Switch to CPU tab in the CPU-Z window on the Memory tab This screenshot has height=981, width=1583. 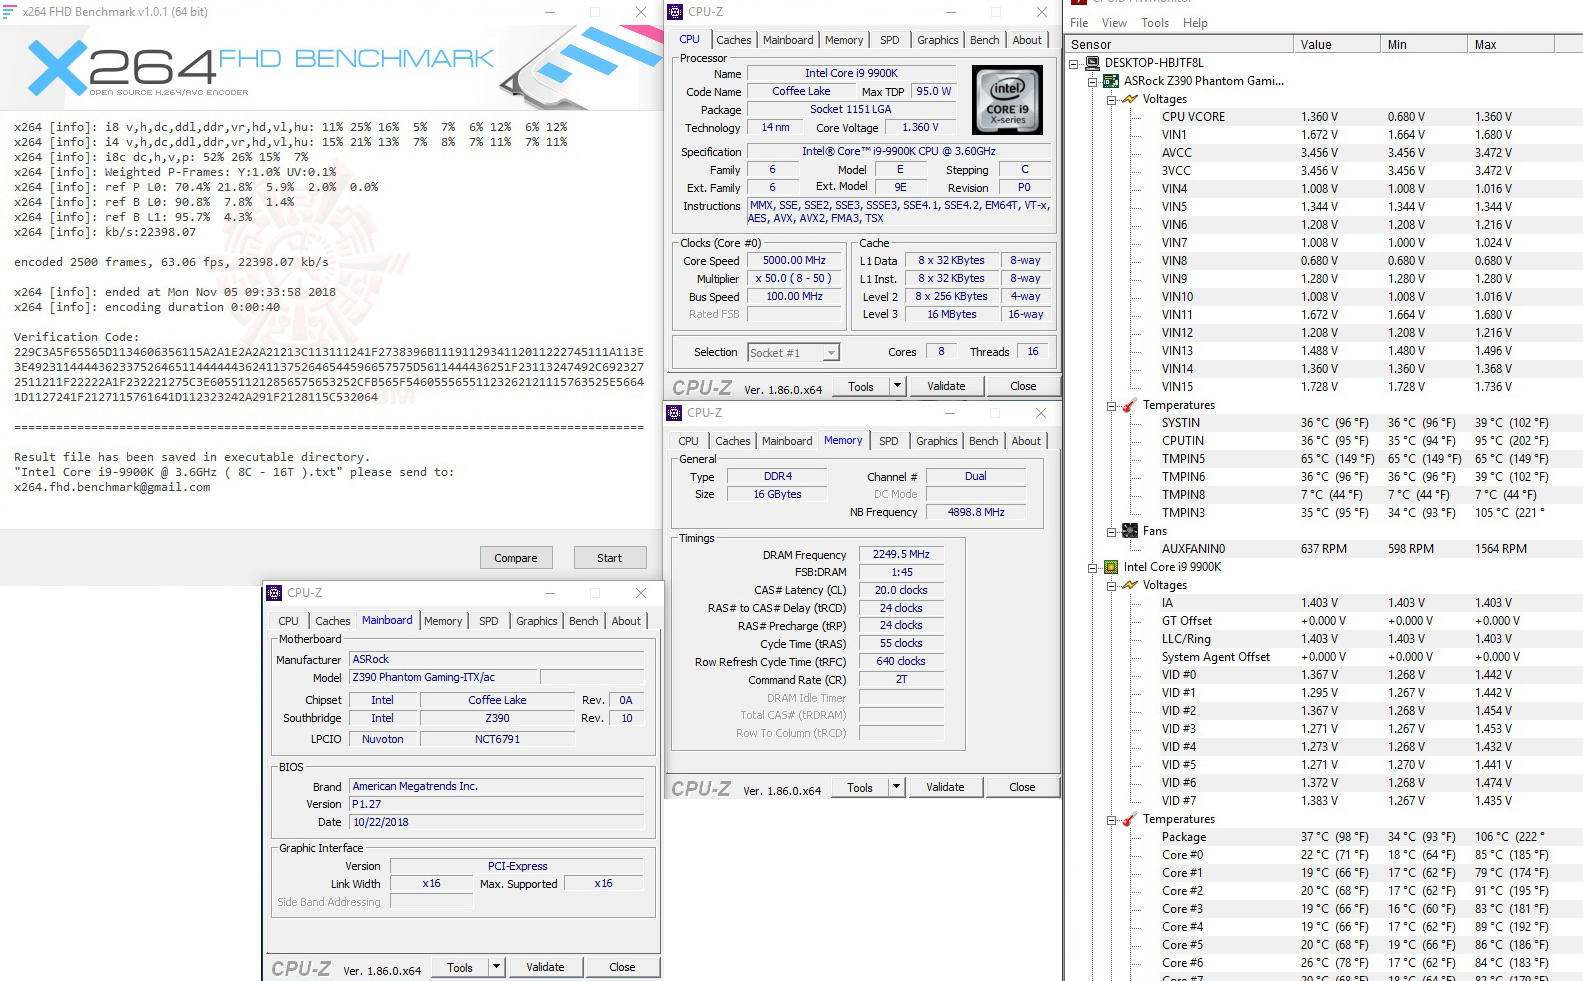688,441
